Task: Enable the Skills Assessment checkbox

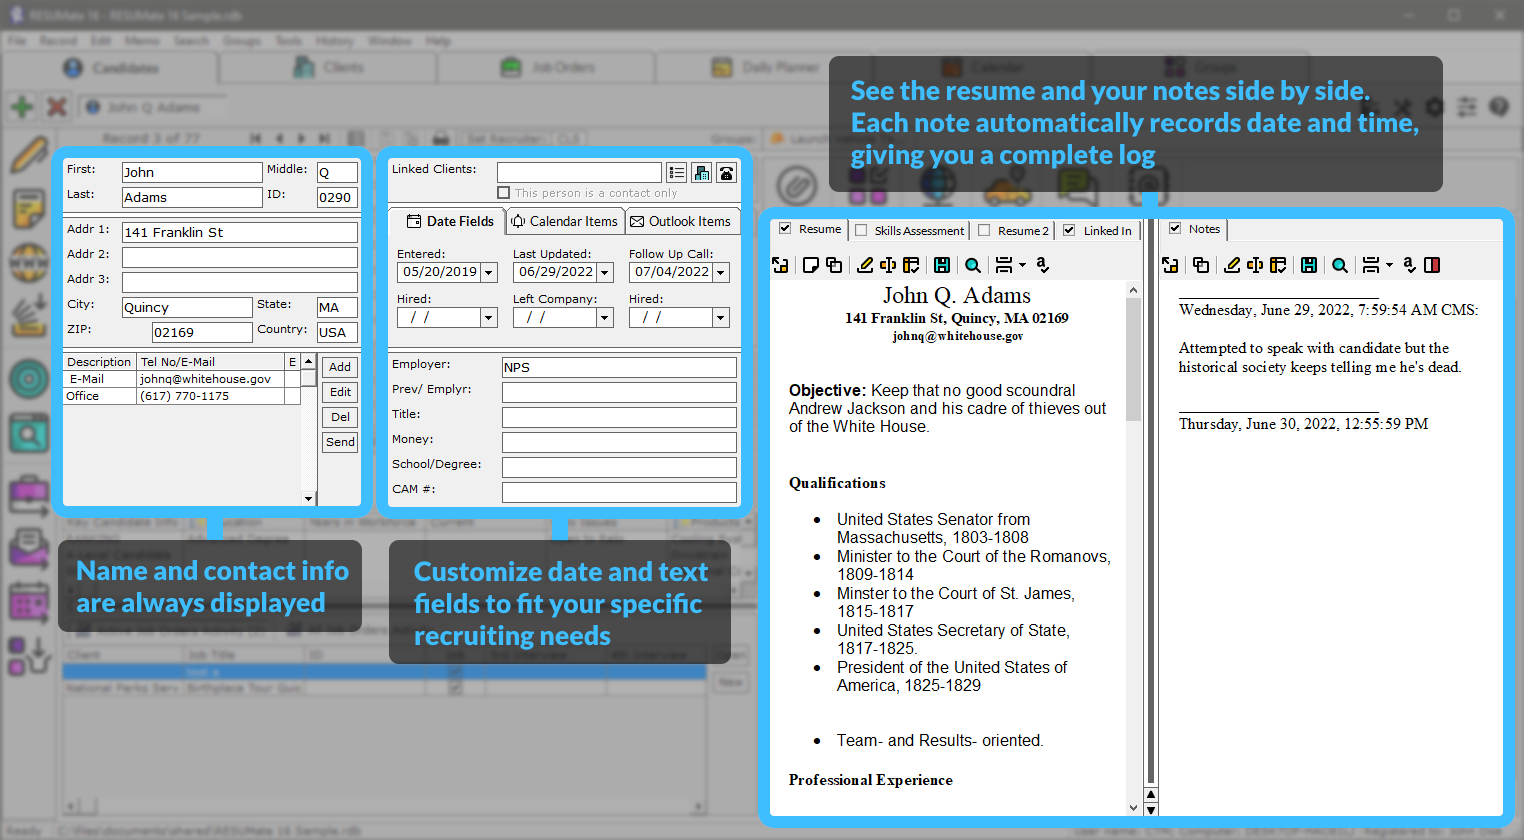Action: pyautogui.click(x=861, y=230)
